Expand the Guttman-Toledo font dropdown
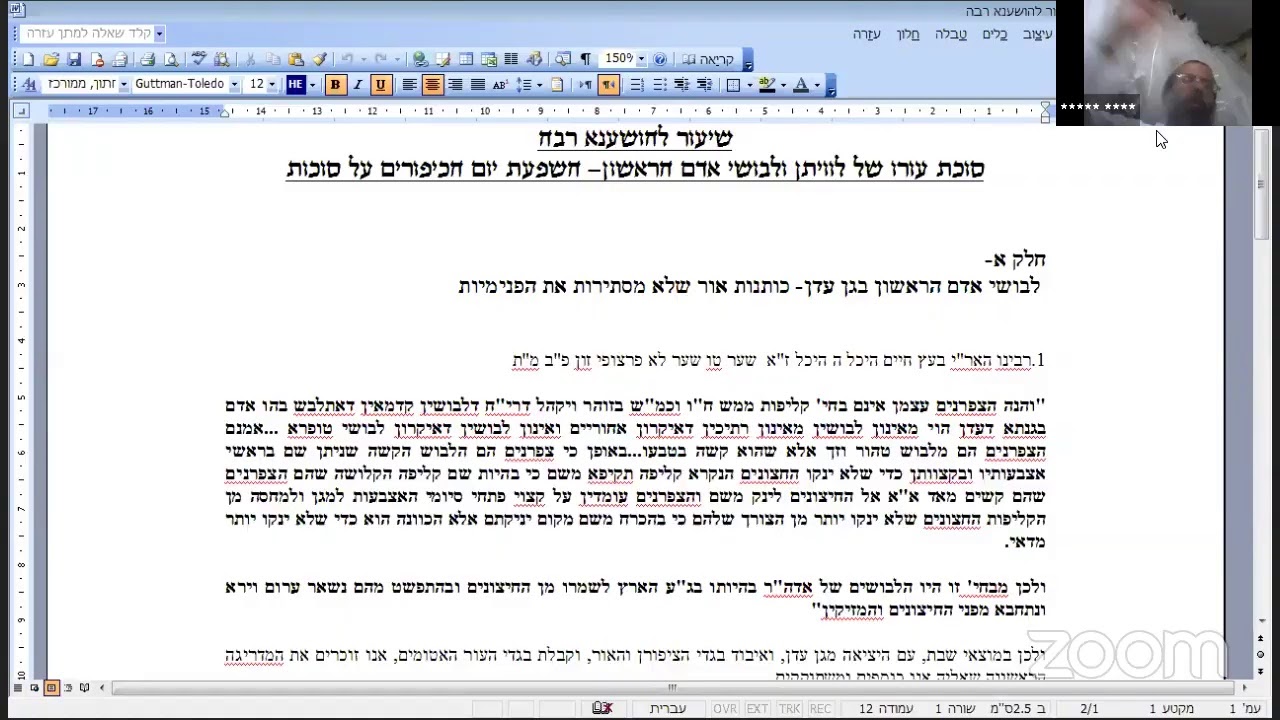Image resolution: width=1280 pixels, height=720 pixels. pos(234,85)
